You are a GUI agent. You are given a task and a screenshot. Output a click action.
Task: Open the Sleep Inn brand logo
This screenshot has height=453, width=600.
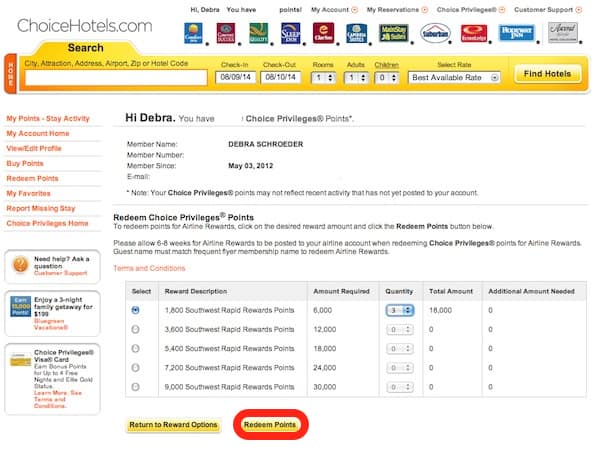coord(291,33)
